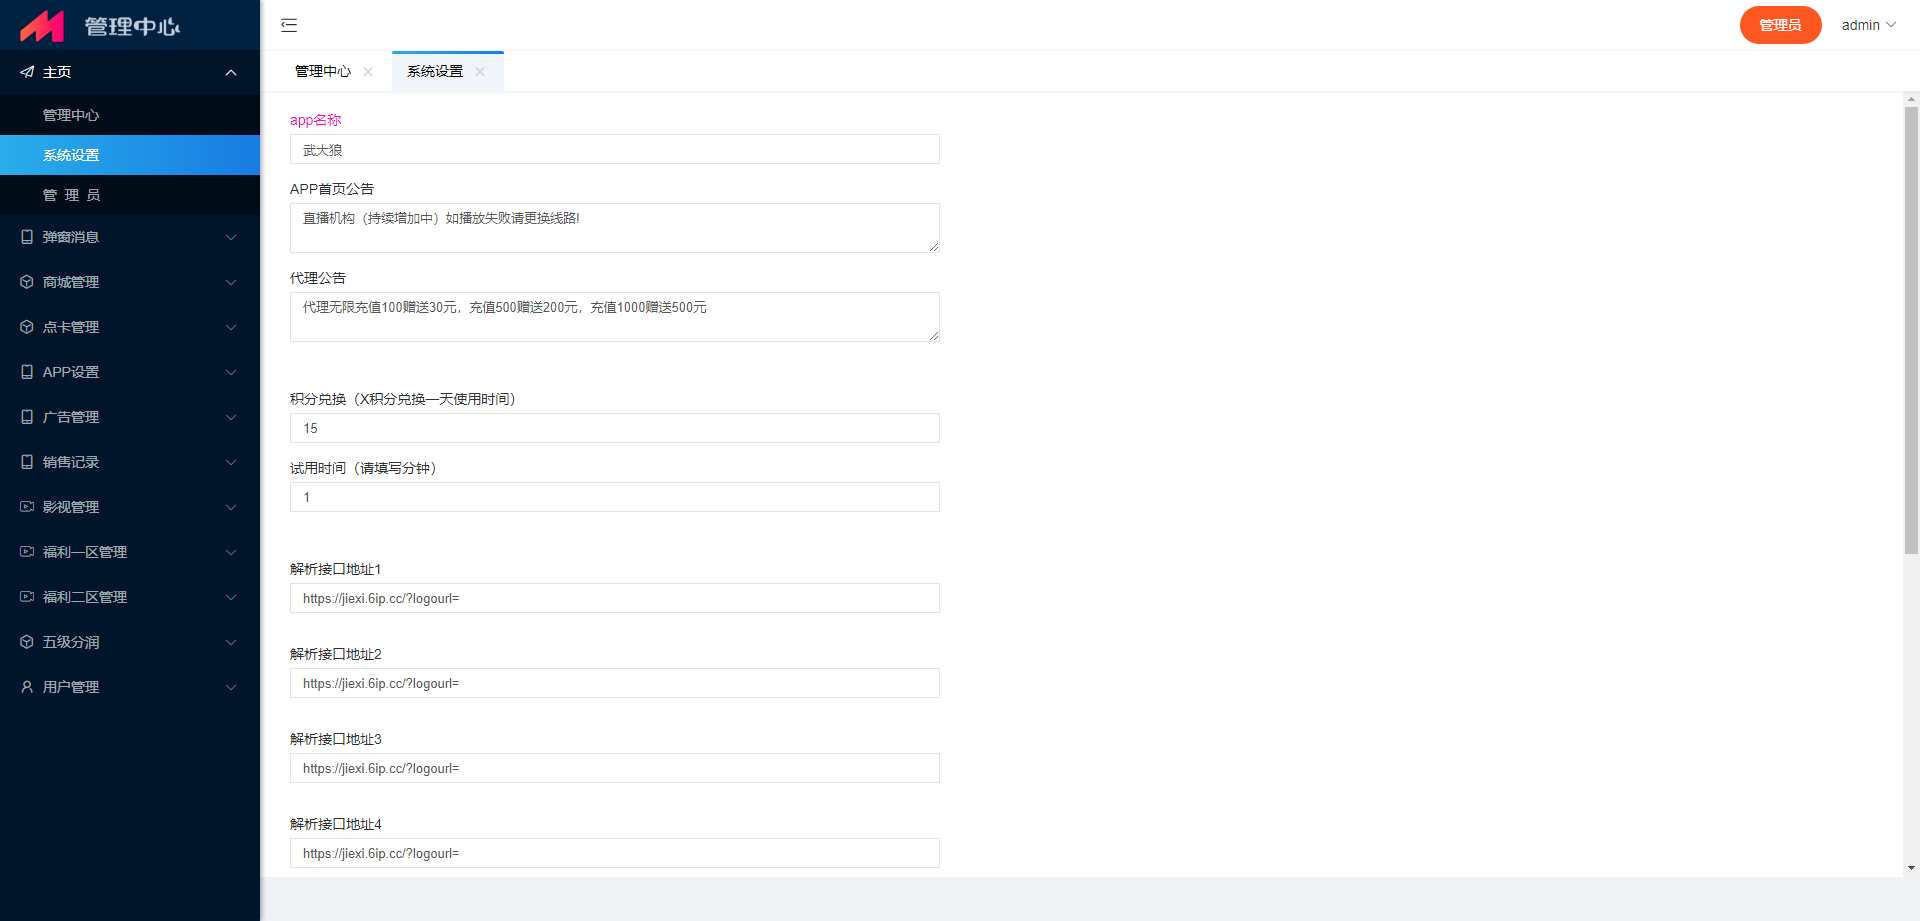Click the orange 管理员 button
This screenshot has width=1920, height=921.
click(1780, 25)
